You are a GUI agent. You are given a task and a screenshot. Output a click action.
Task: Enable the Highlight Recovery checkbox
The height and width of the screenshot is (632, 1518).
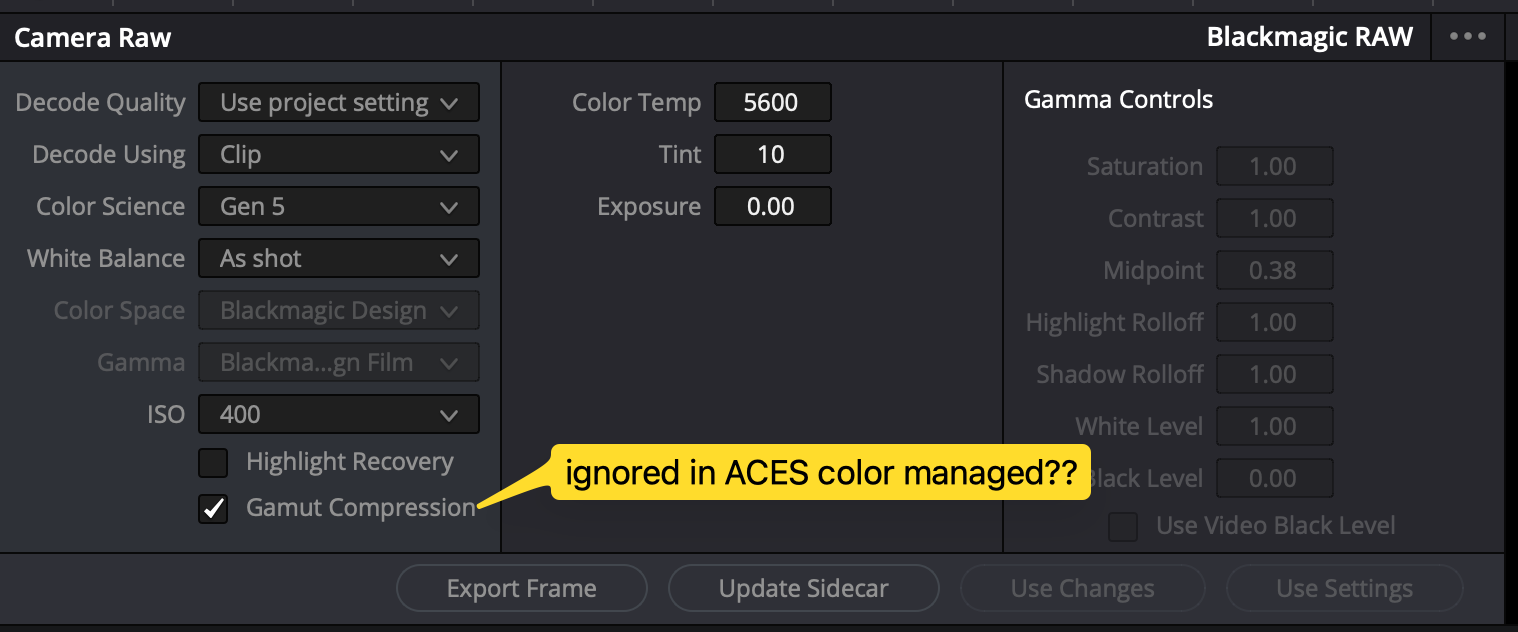(x=213, y=463)
